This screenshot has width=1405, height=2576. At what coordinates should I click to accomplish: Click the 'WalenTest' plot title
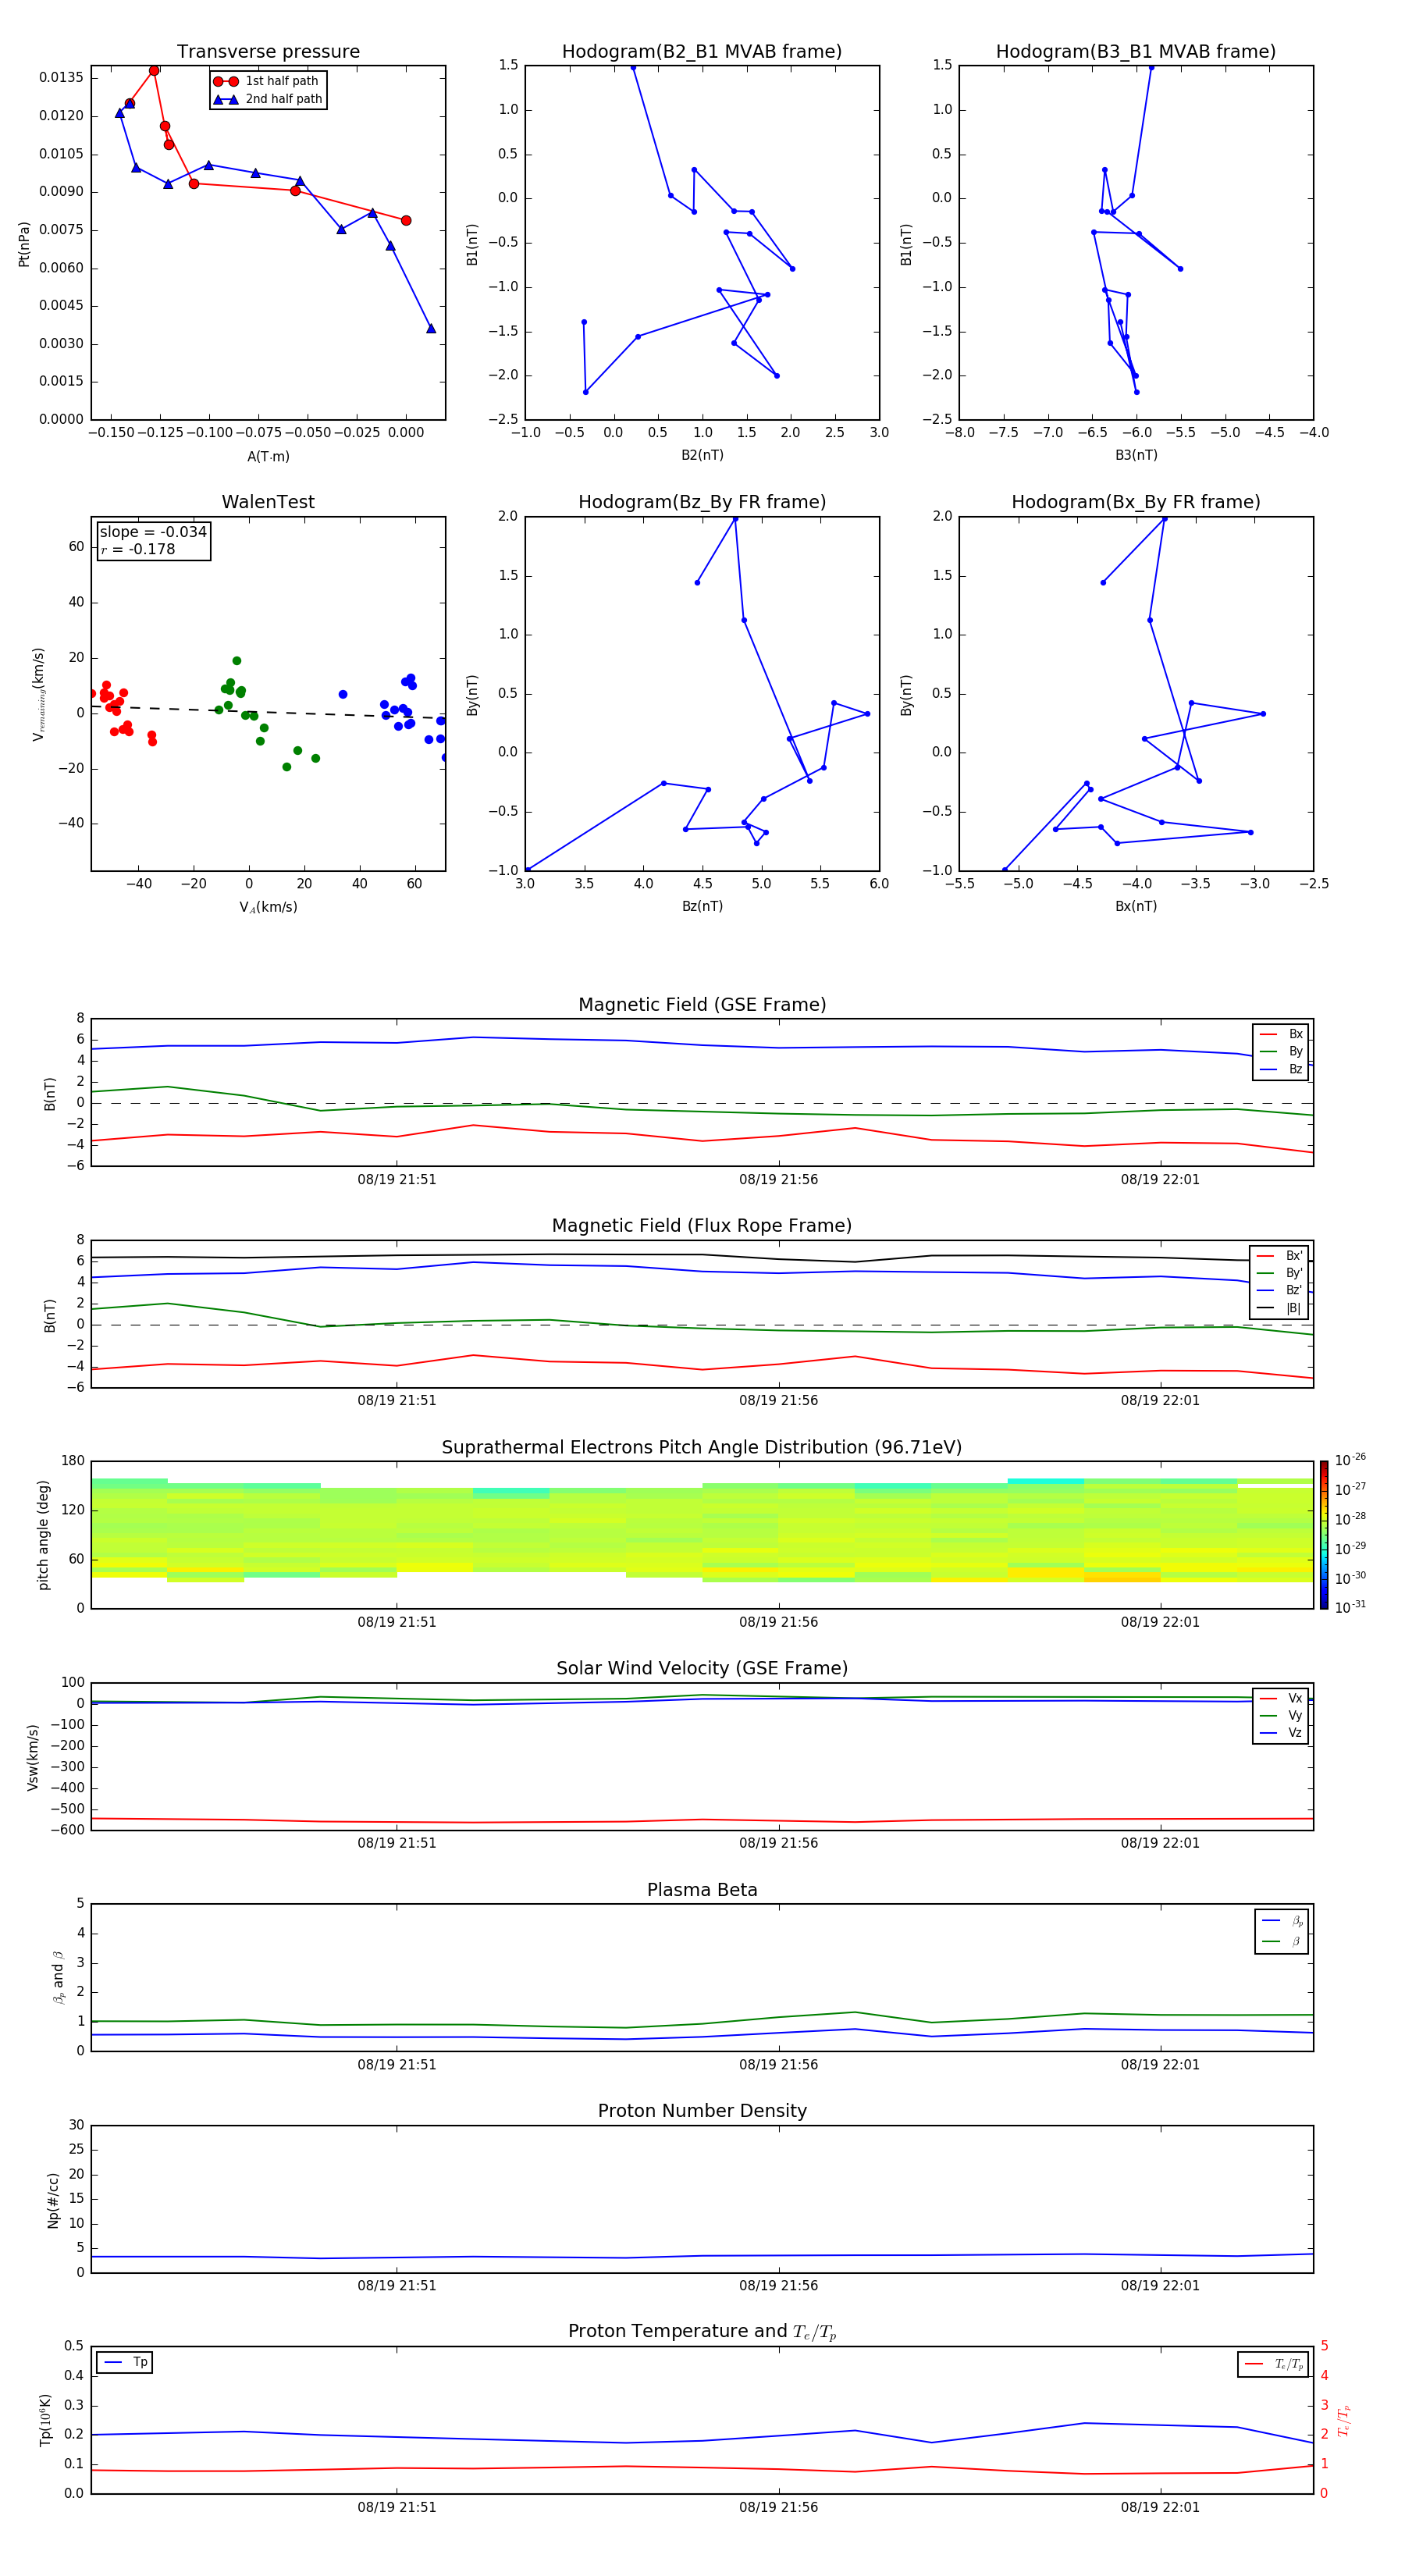(268, 502)
